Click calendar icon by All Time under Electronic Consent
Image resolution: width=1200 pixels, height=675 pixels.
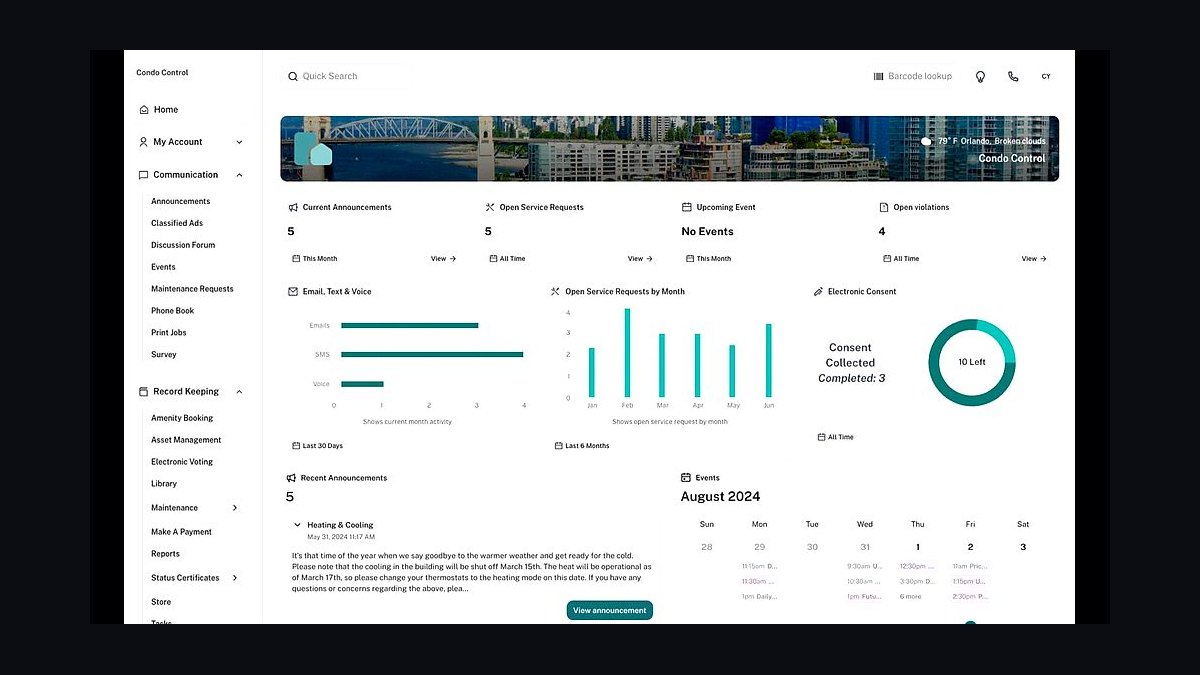coord(821,437)
